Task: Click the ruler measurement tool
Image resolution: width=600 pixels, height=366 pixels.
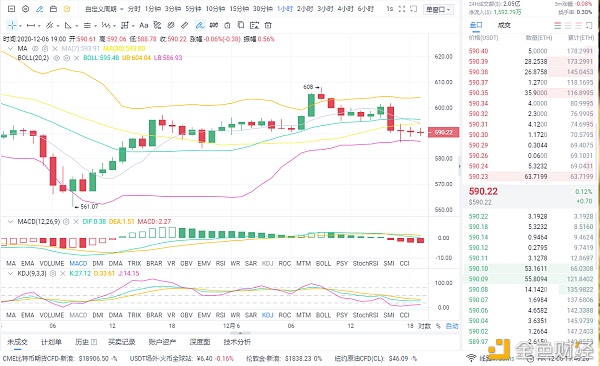Action: click(184, 25)
